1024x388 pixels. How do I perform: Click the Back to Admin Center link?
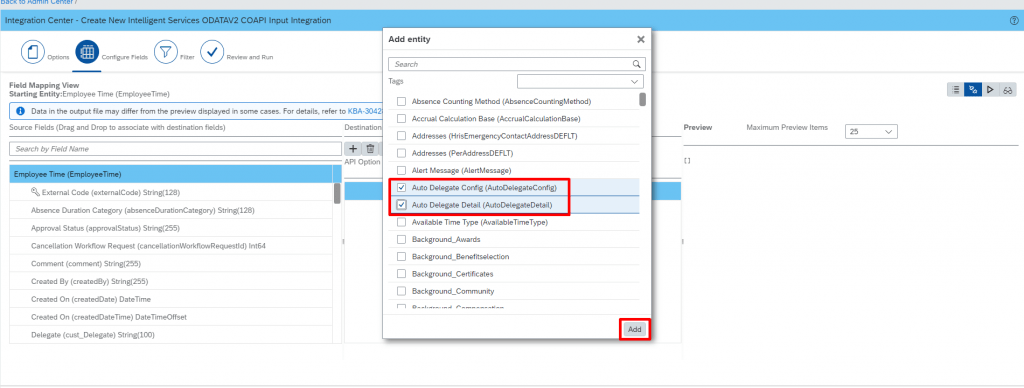pos(37,2)
